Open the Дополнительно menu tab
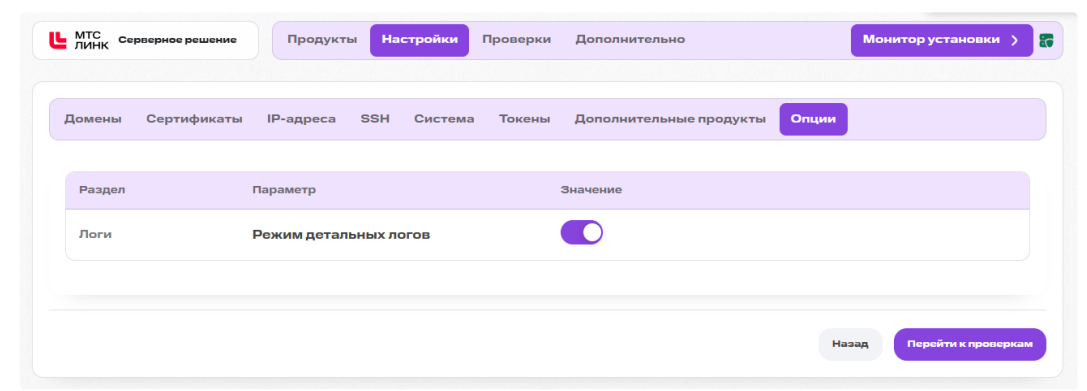Image resolution: width=1087 pixels, height=391 pixels. (x=630, y=40)
